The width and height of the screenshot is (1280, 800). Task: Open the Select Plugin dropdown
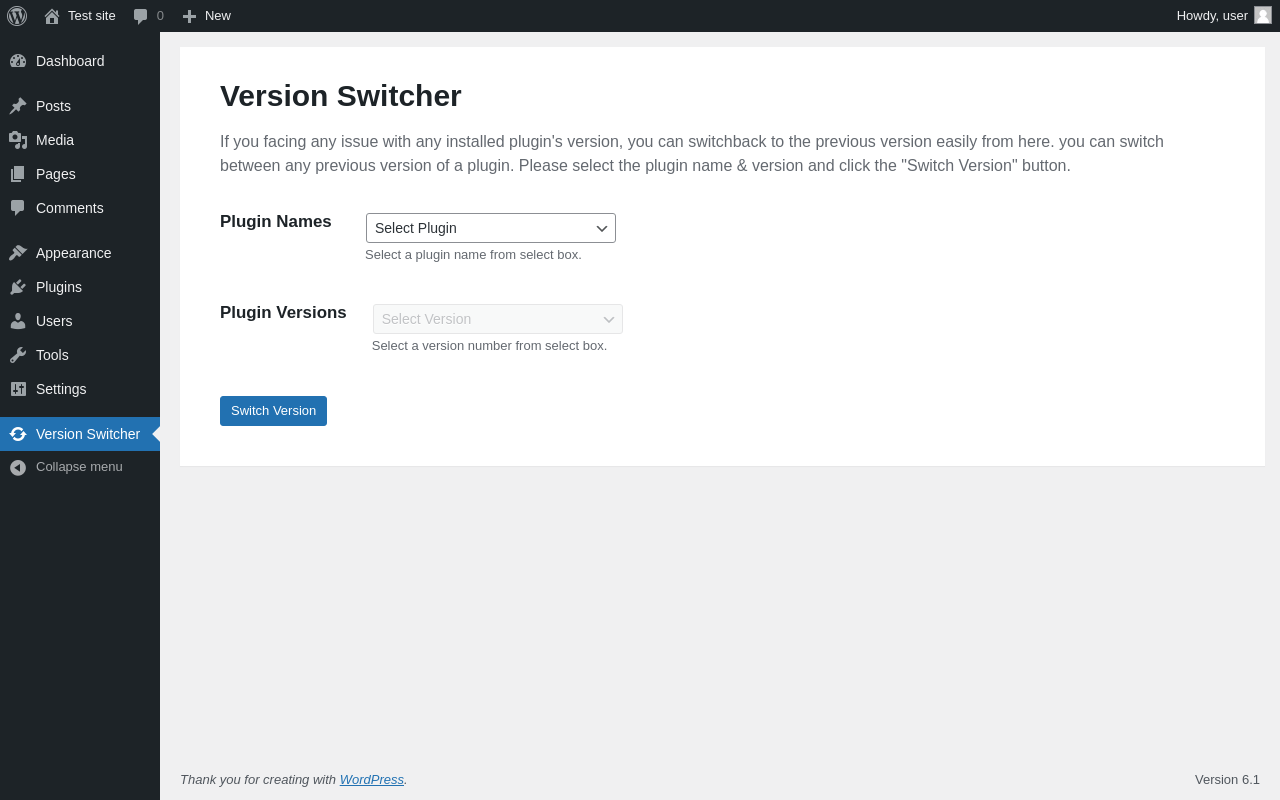pyautogui.click(x=491, y=228)
